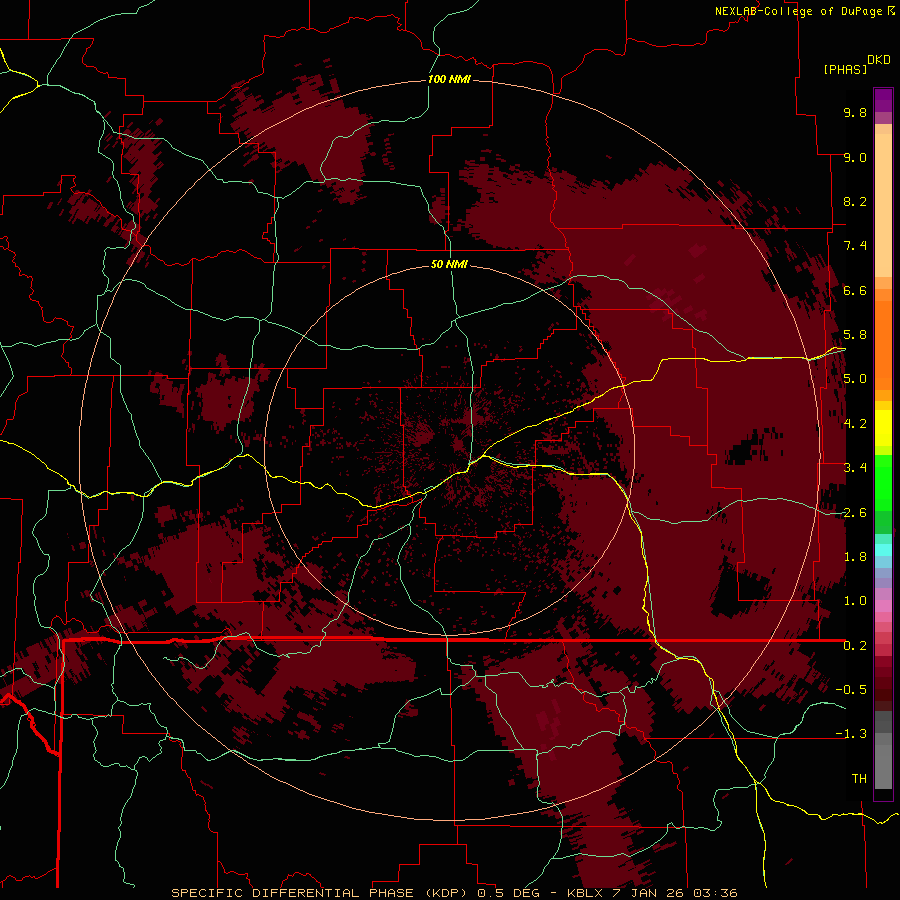Pick the cyan segment of color scale

click(x=883, y=549)
